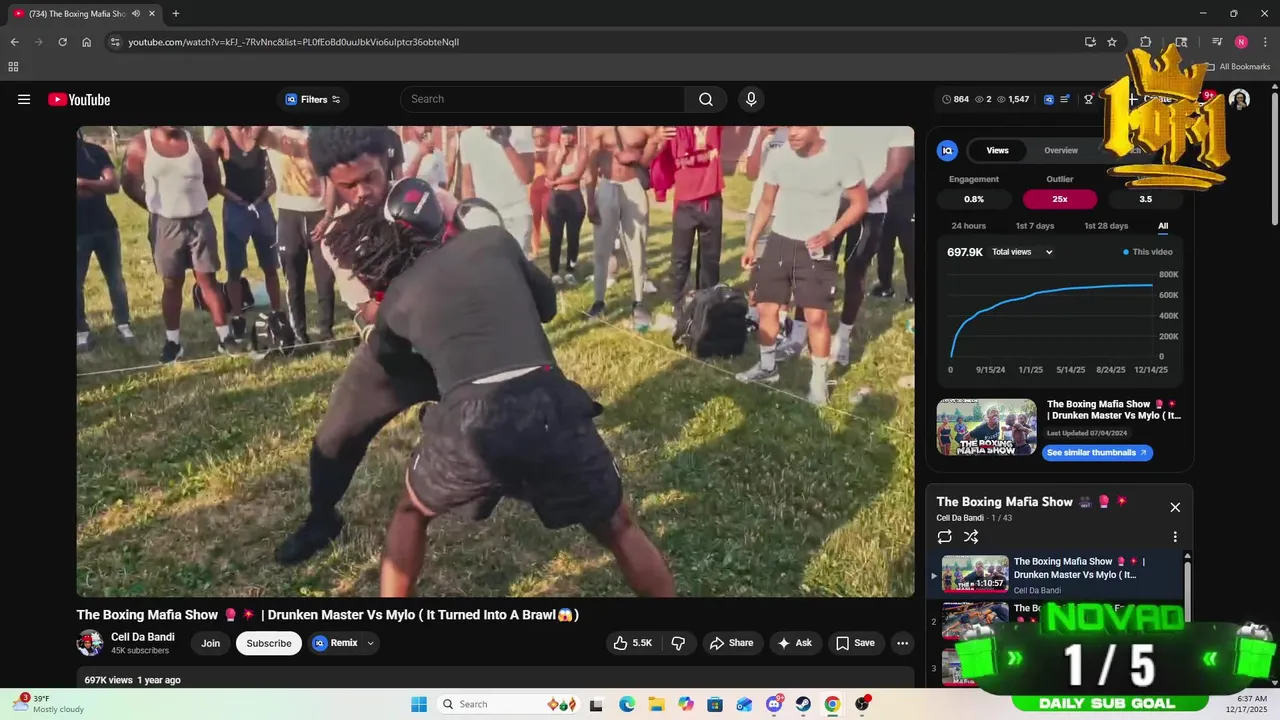Reload the page
1280x720 pixels.
[62, 42]
